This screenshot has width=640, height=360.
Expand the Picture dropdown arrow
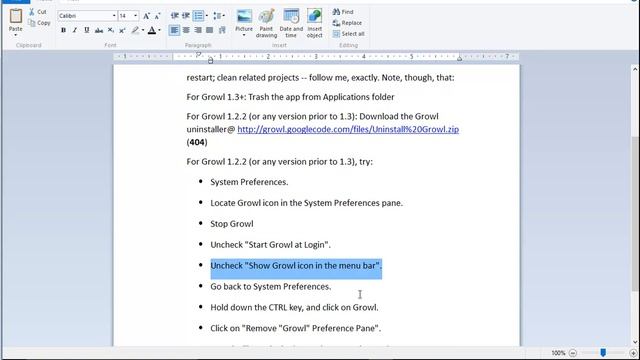coord(244,35)
